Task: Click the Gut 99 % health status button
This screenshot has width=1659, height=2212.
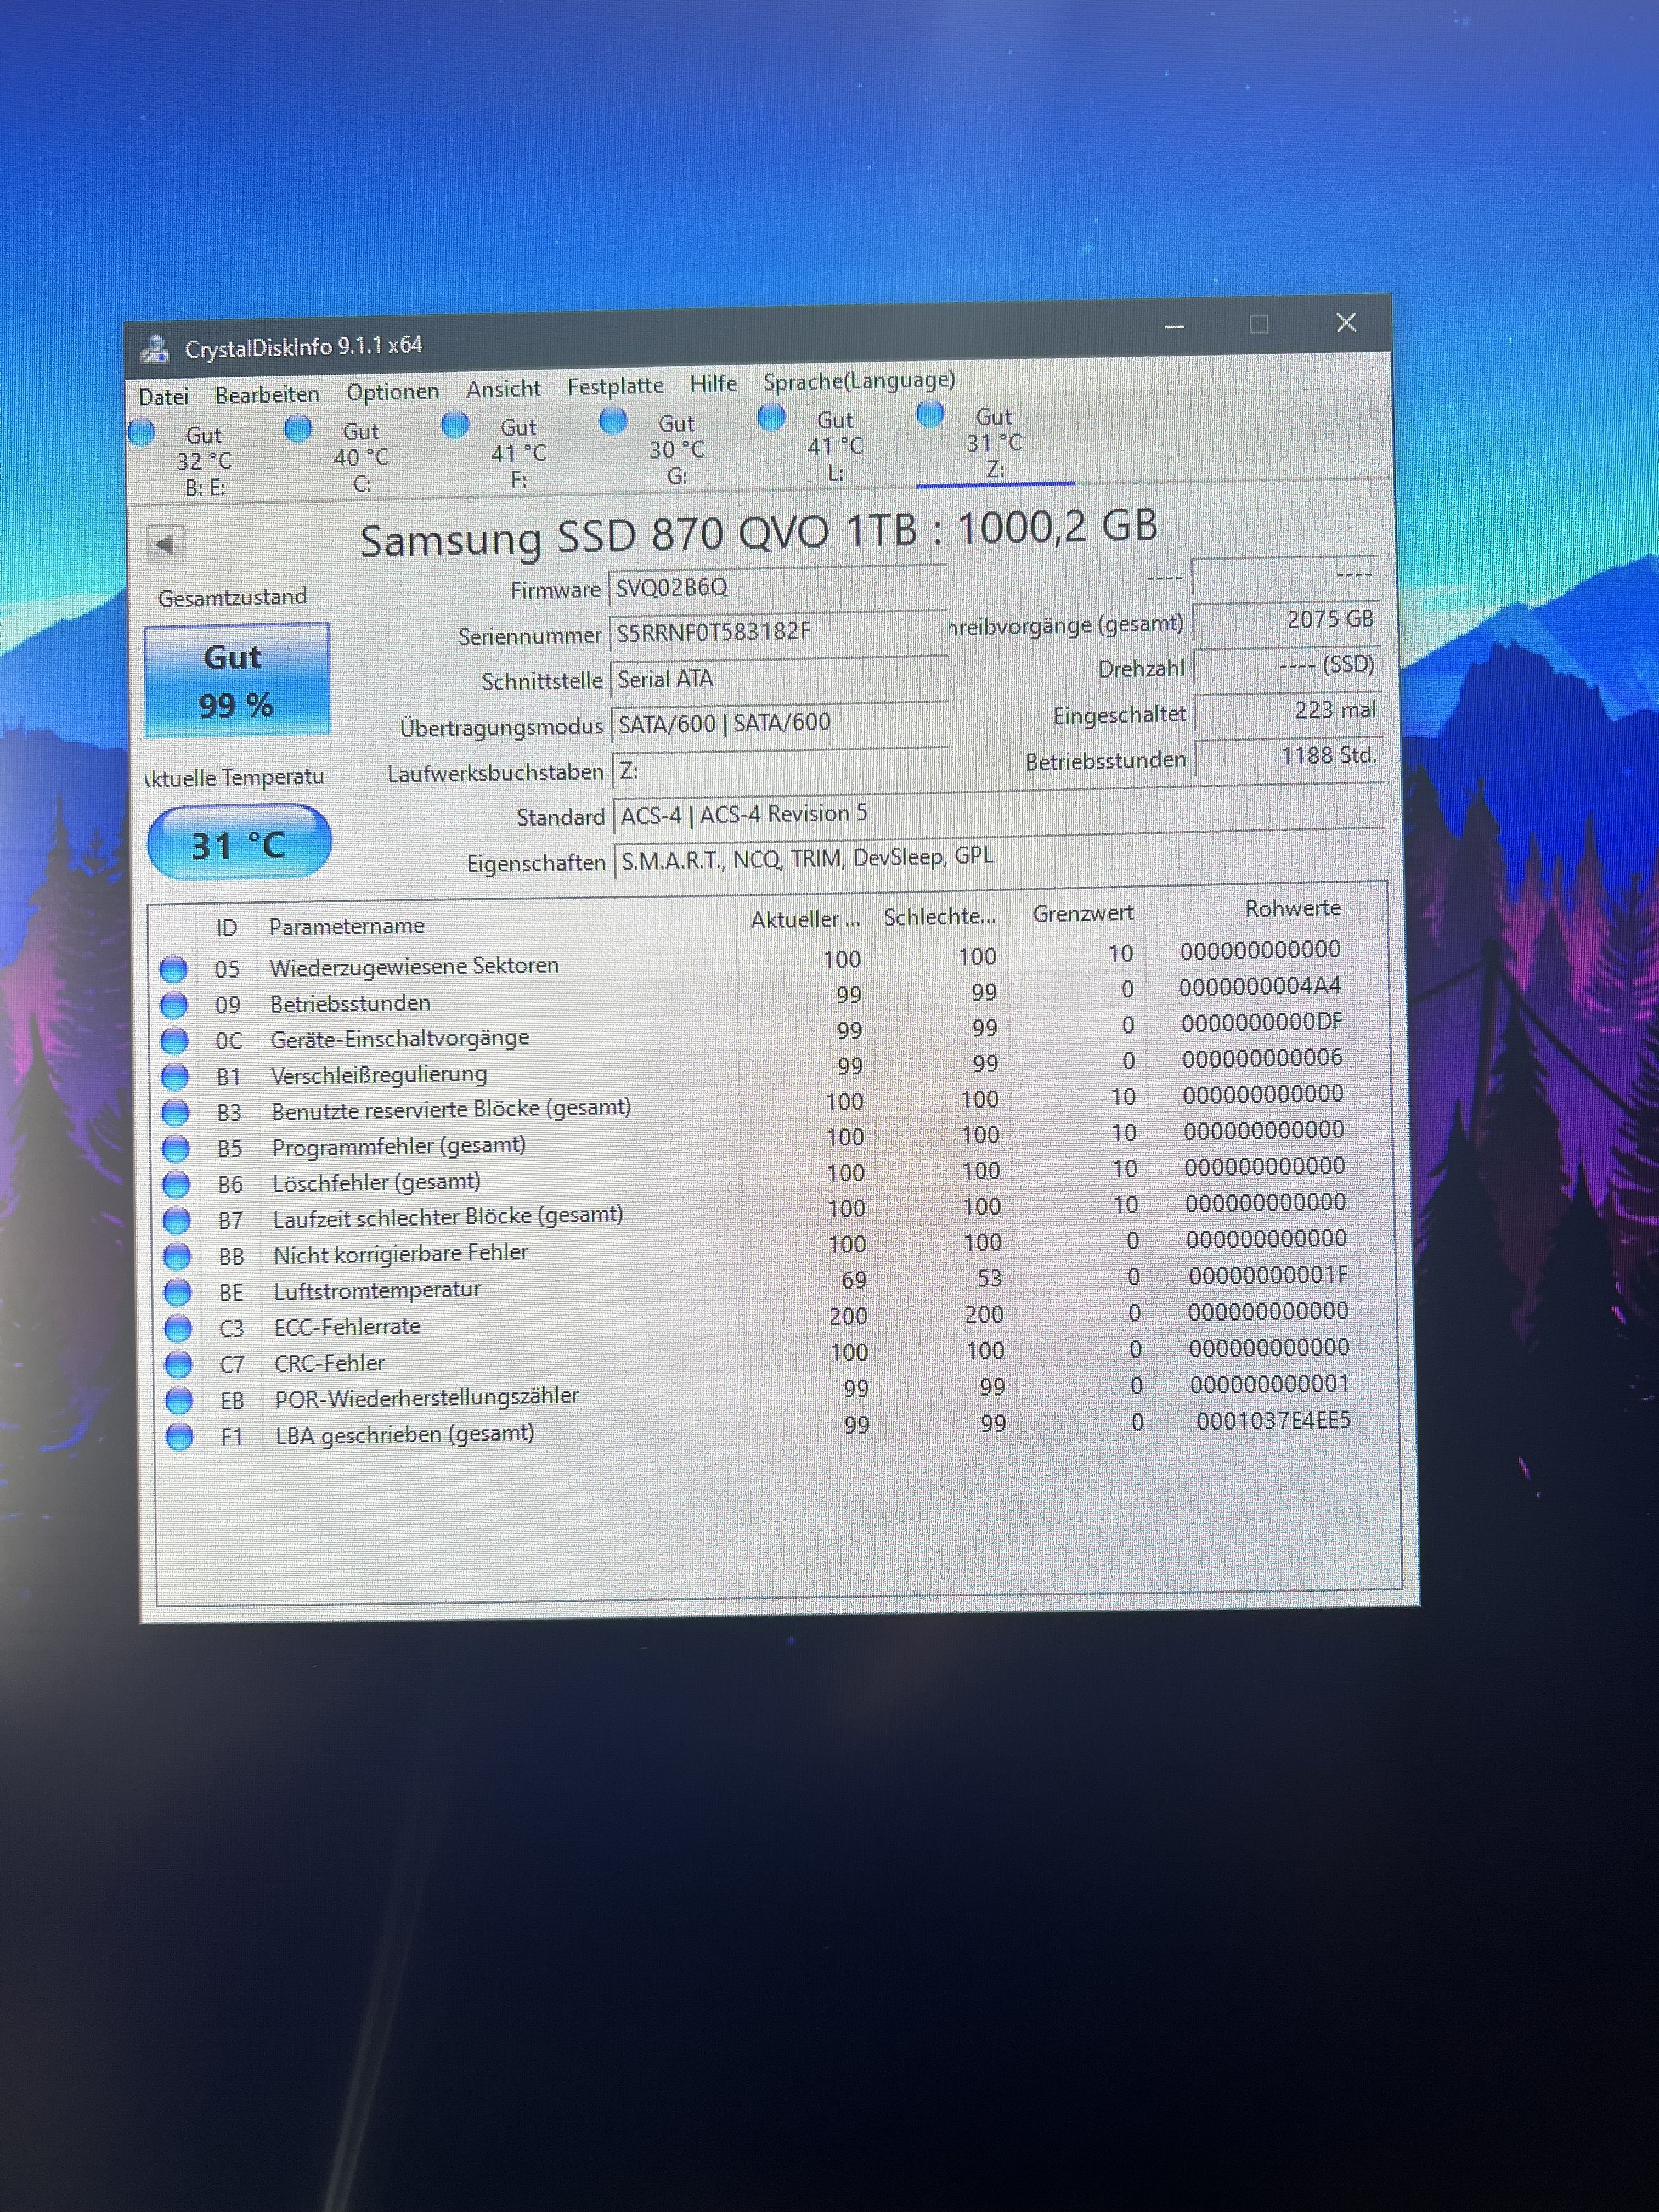Action: (236, 680)
